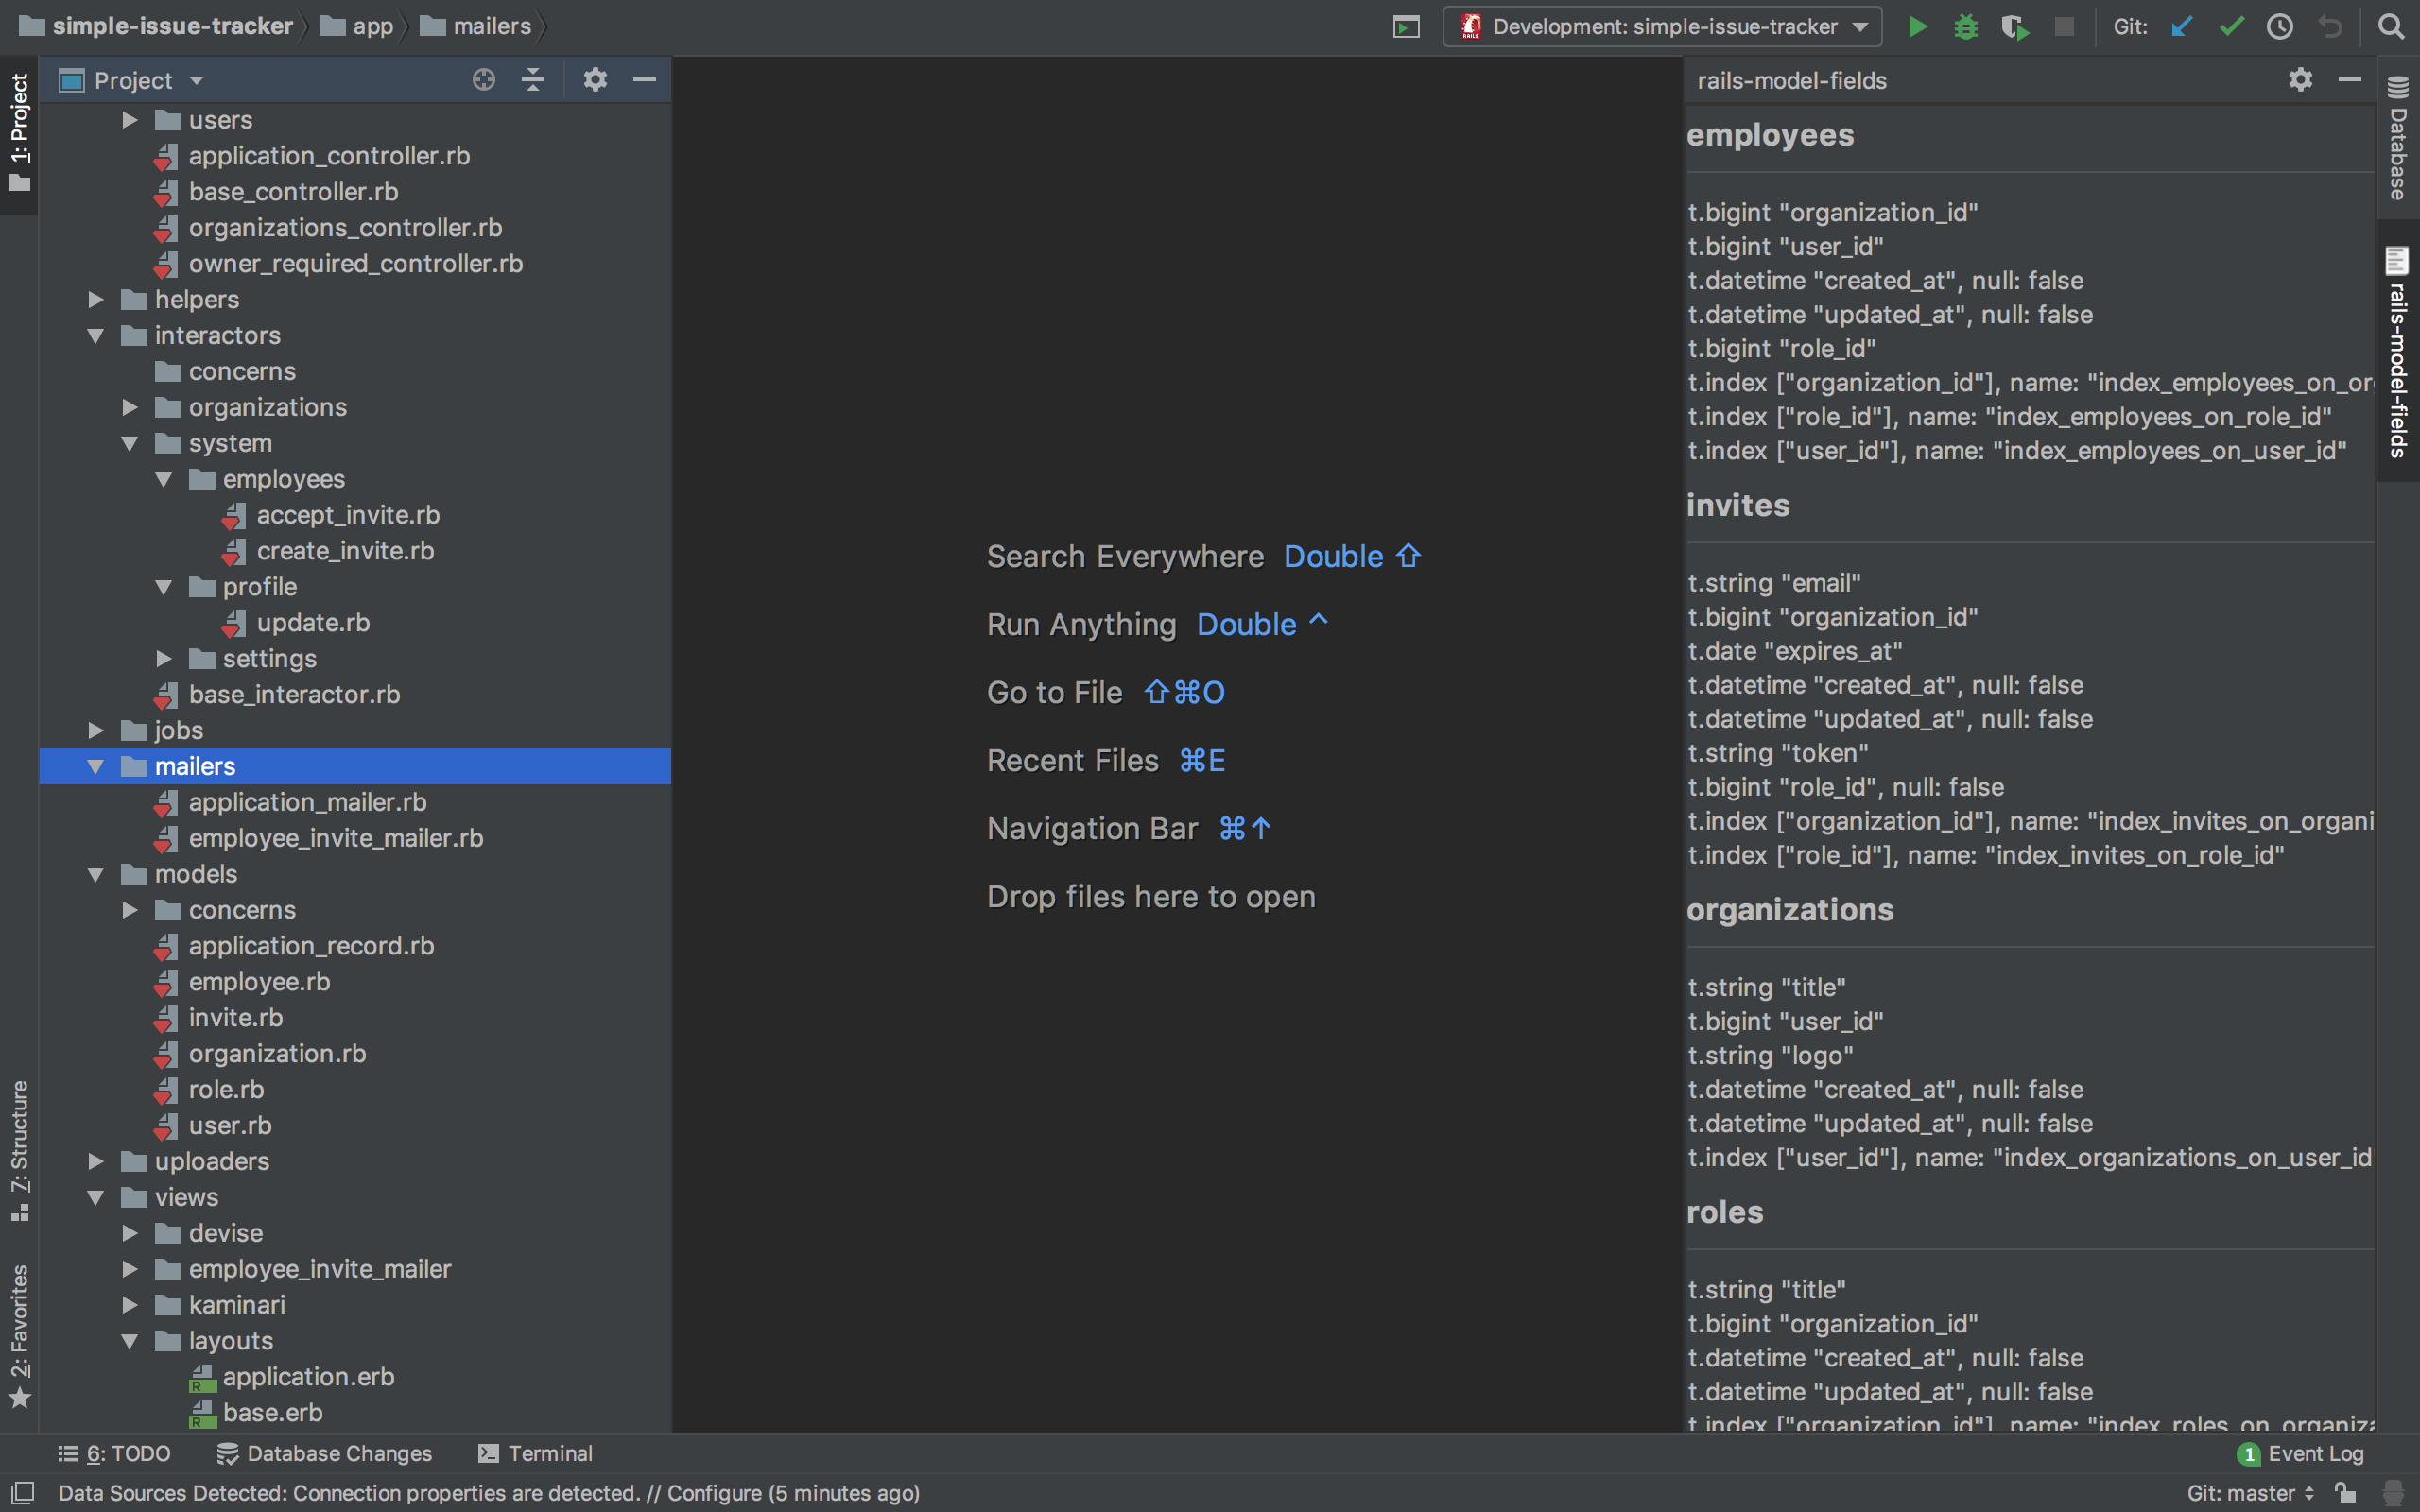
Task: Click the Debug bug icon
Action: [x=1965, y=26]
